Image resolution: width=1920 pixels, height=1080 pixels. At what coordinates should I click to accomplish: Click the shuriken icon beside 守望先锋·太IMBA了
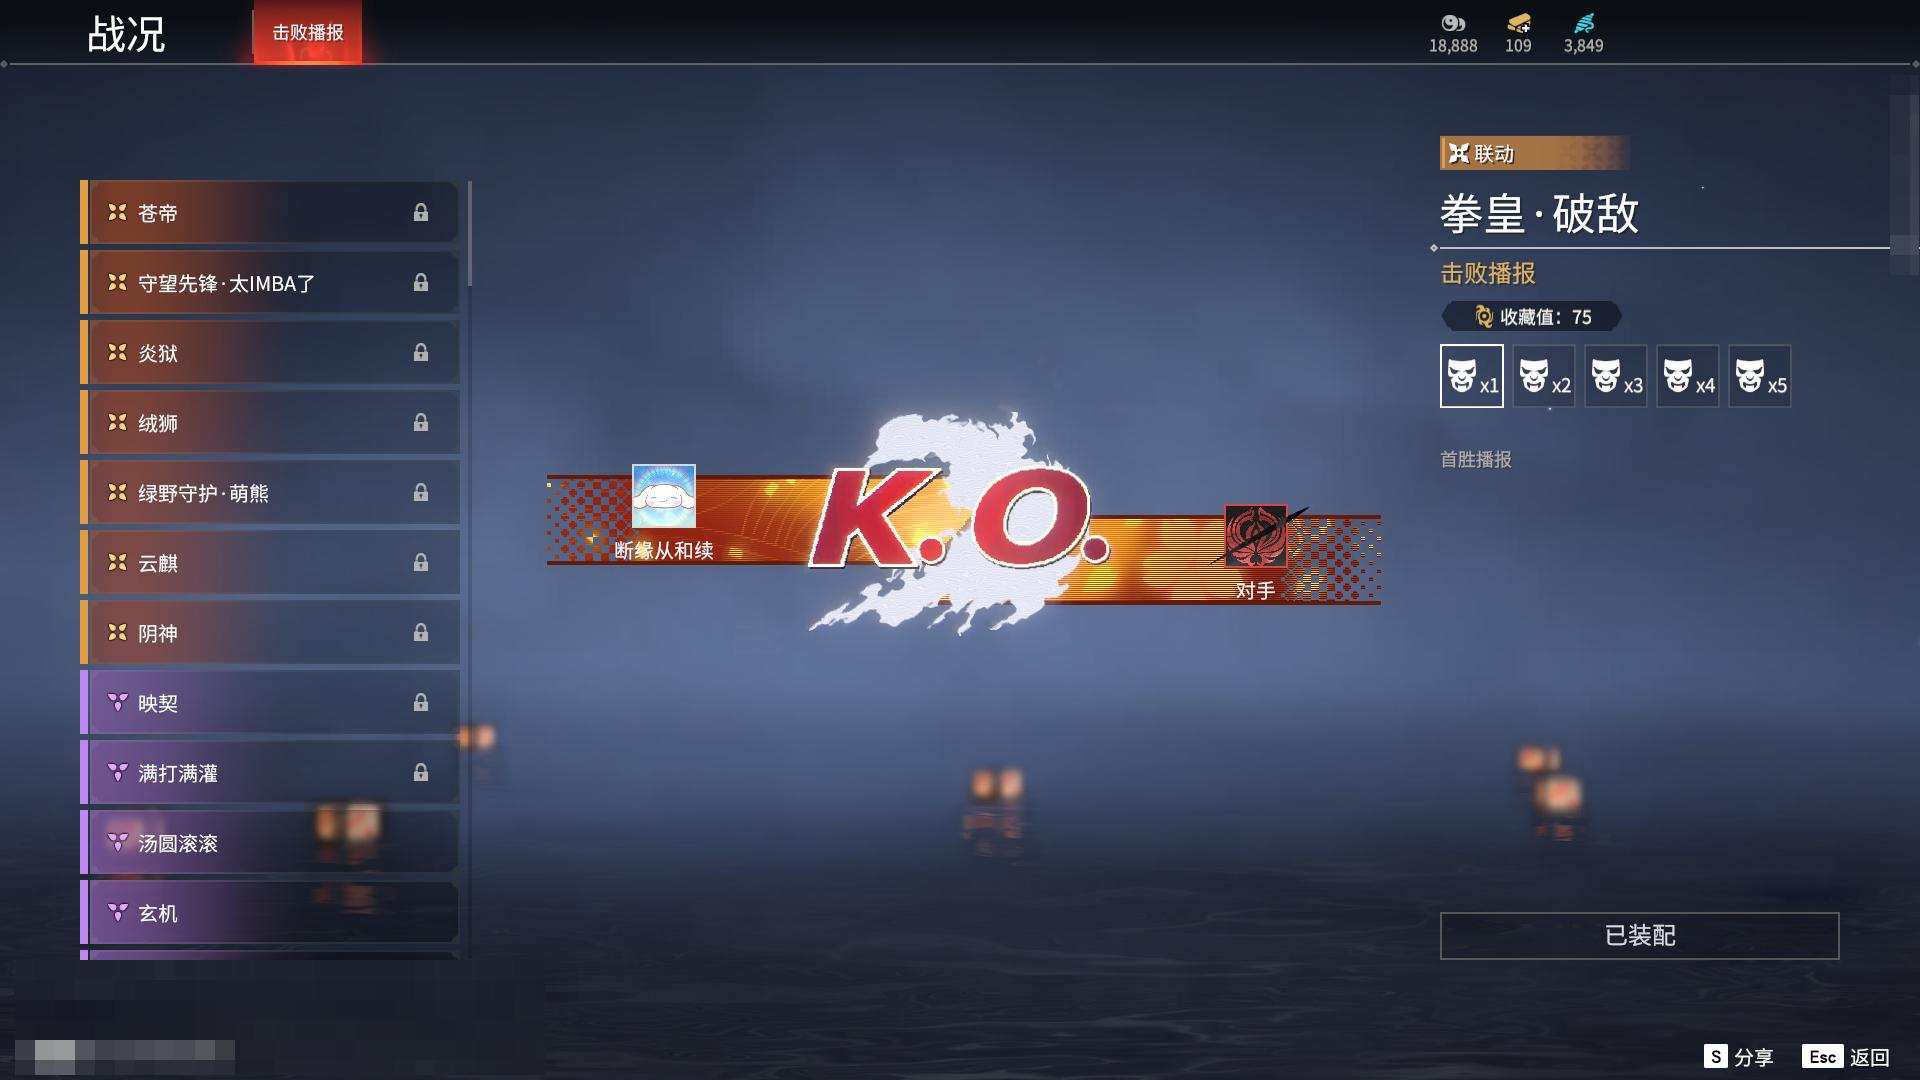(115, 283)
